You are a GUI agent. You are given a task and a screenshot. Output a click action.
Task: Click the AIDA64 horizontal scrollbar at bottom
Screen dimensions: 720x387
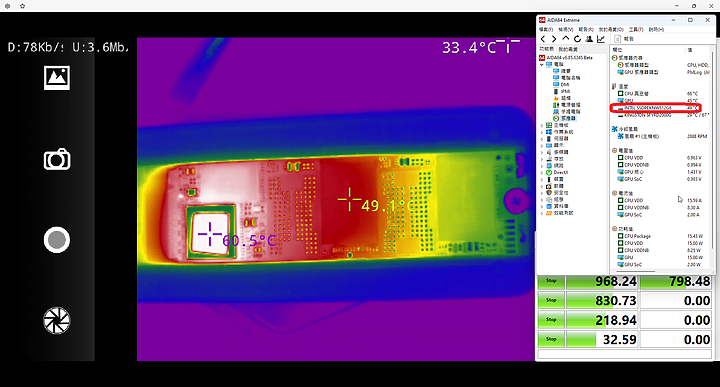[x=635, y=271]
